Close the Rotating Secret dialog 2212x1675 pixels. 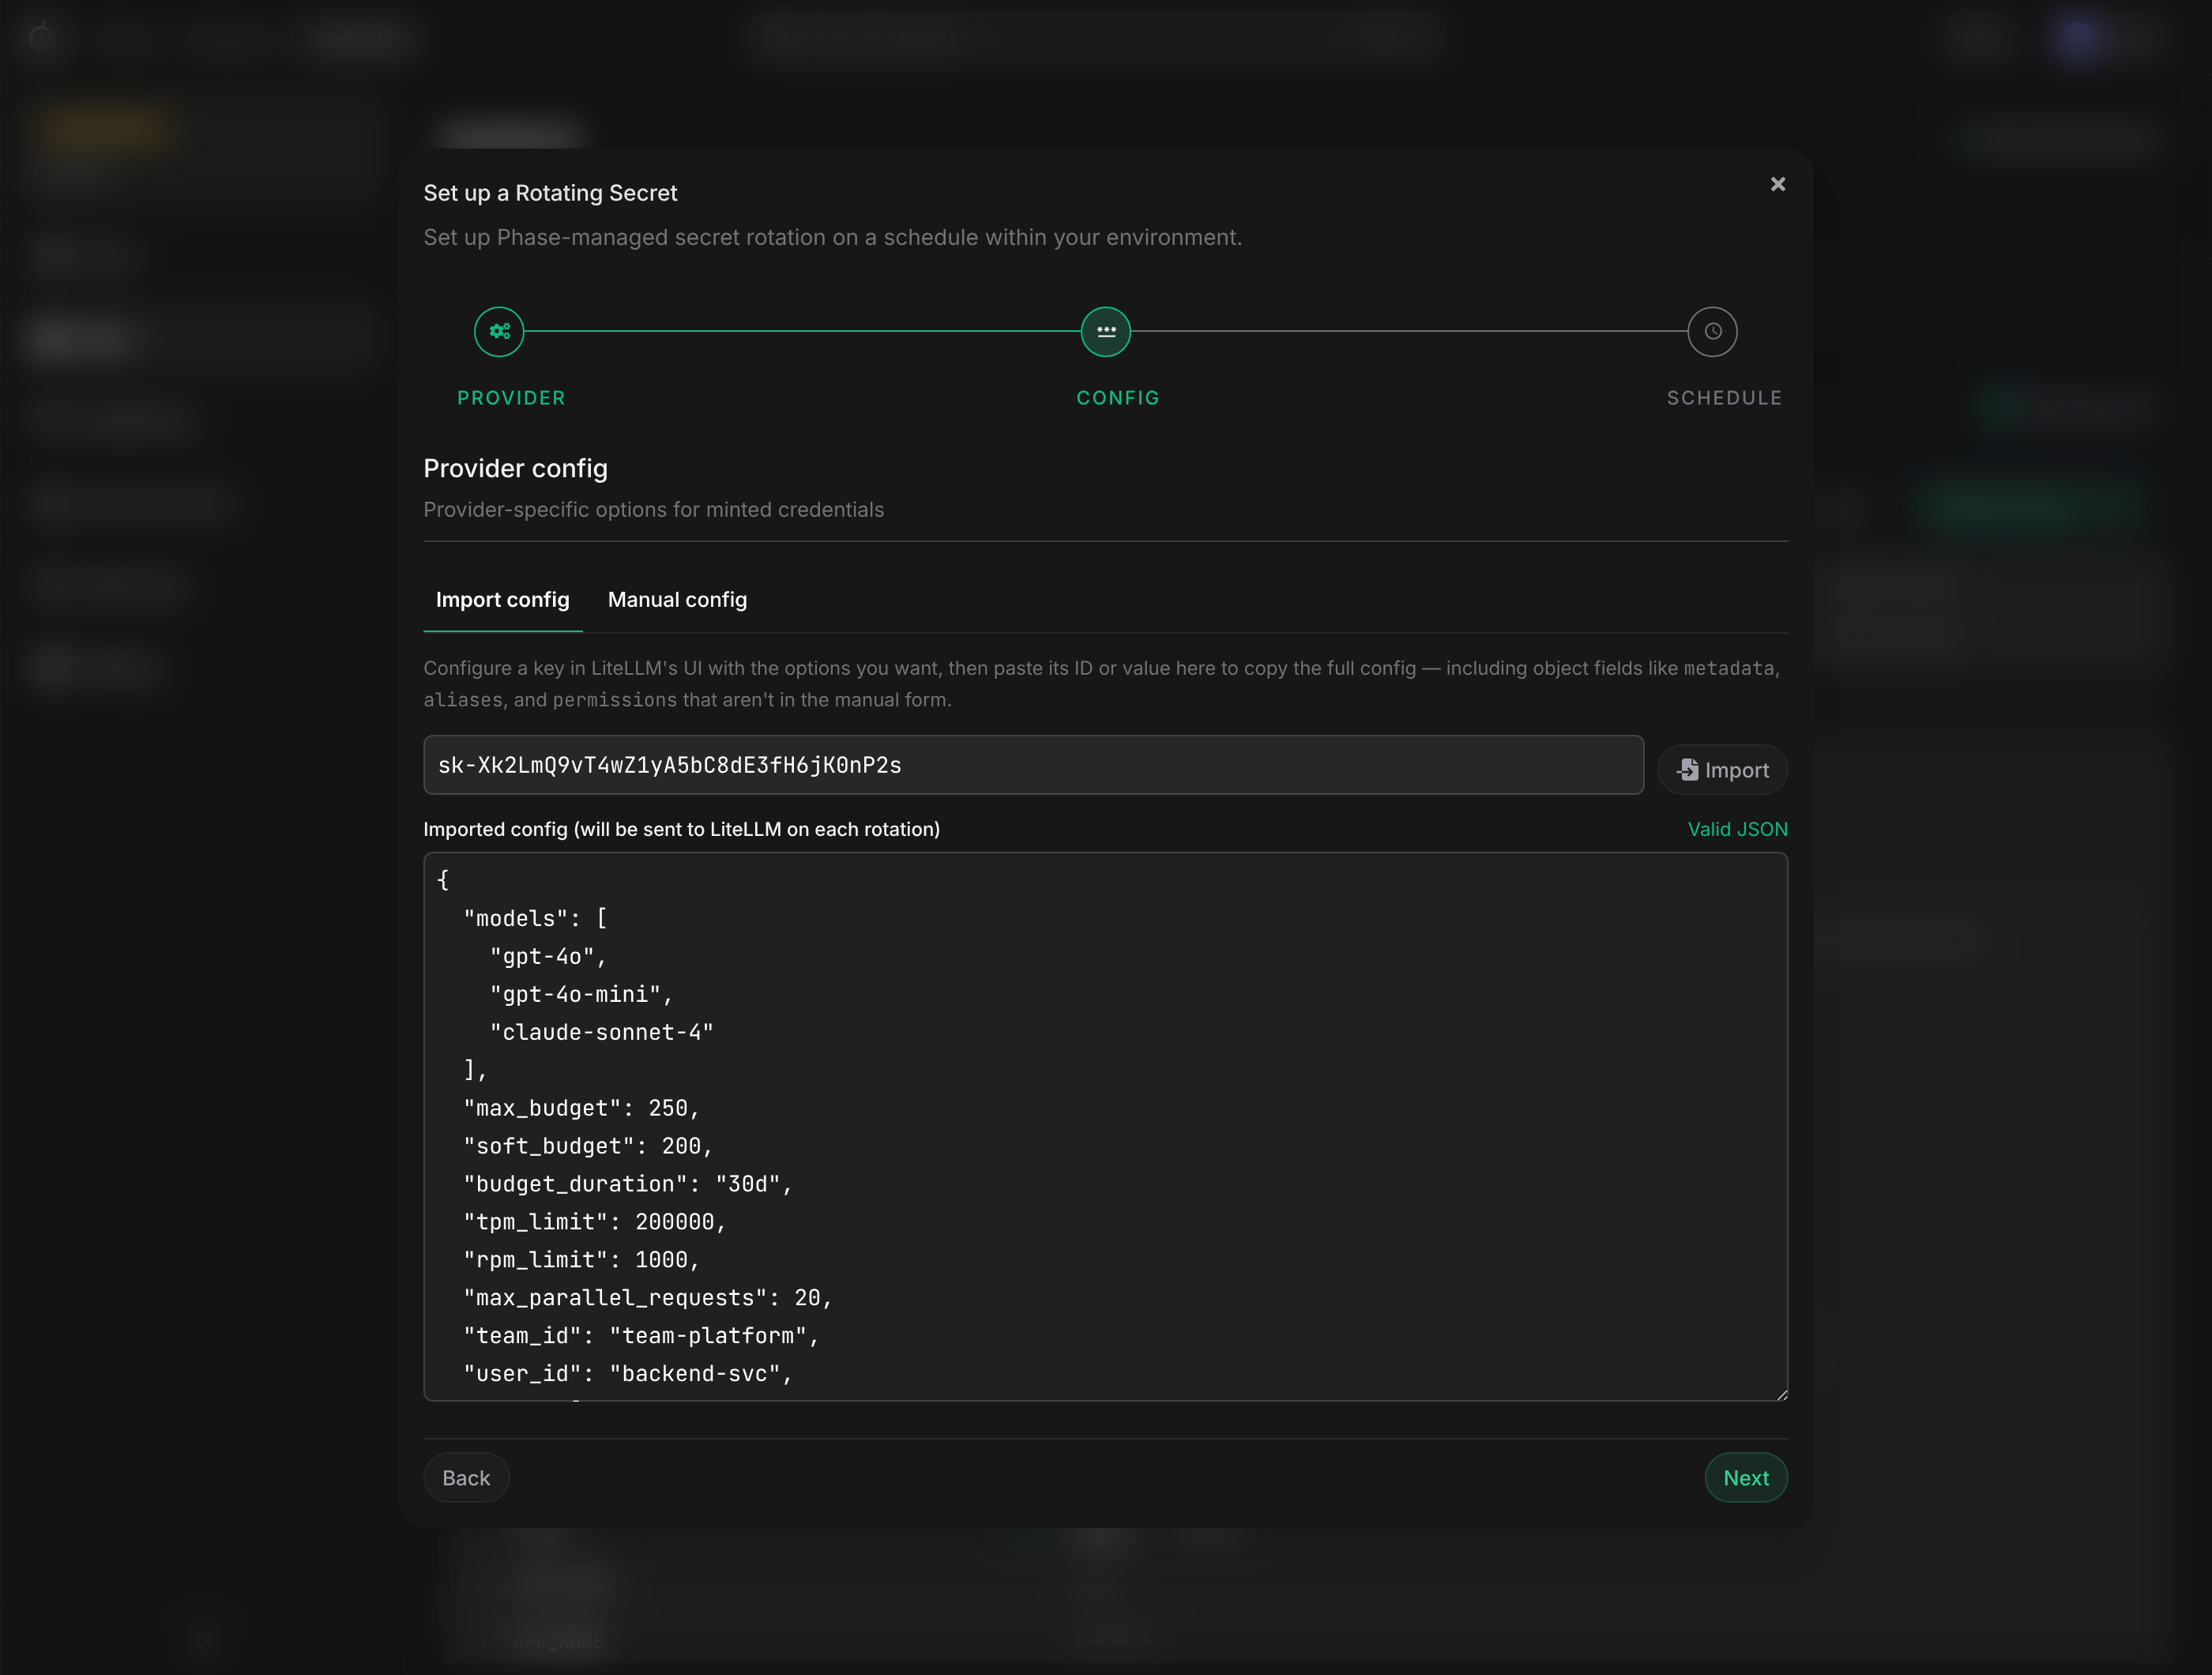pos(1777,184)
